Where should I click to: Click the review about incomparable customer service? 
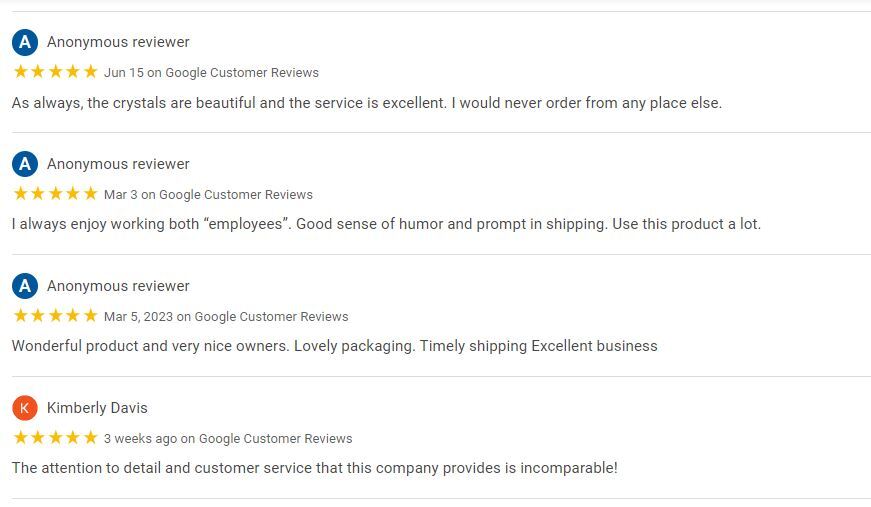coord(315,468)
